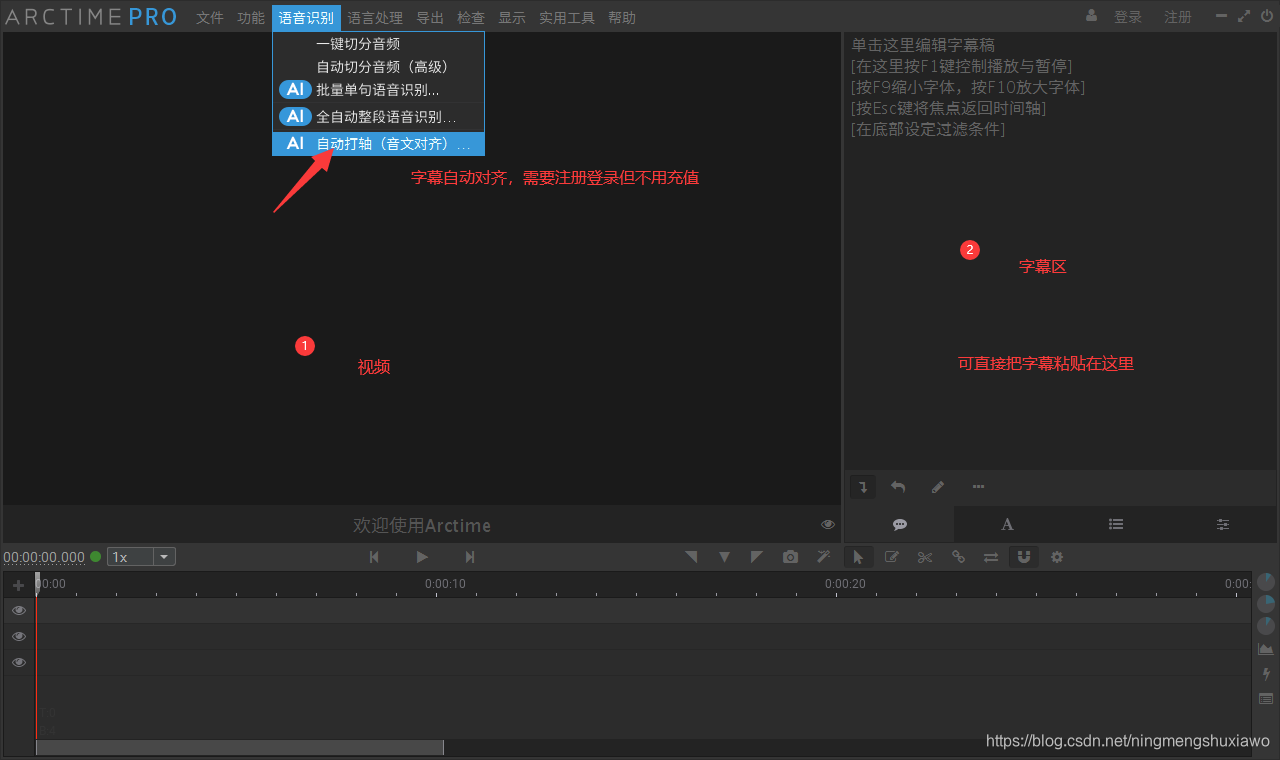Open timeline settings gear icon

tap(1057, 557)
